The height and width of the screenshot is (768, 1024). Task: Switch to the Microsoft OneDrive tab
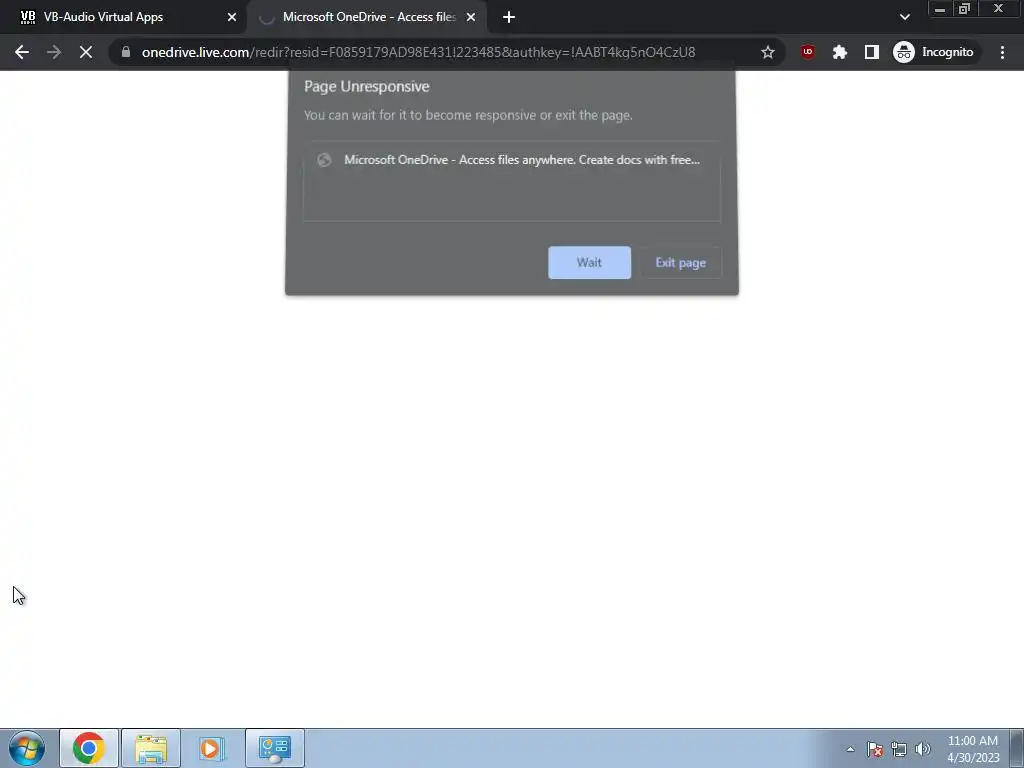pos(369,17)
